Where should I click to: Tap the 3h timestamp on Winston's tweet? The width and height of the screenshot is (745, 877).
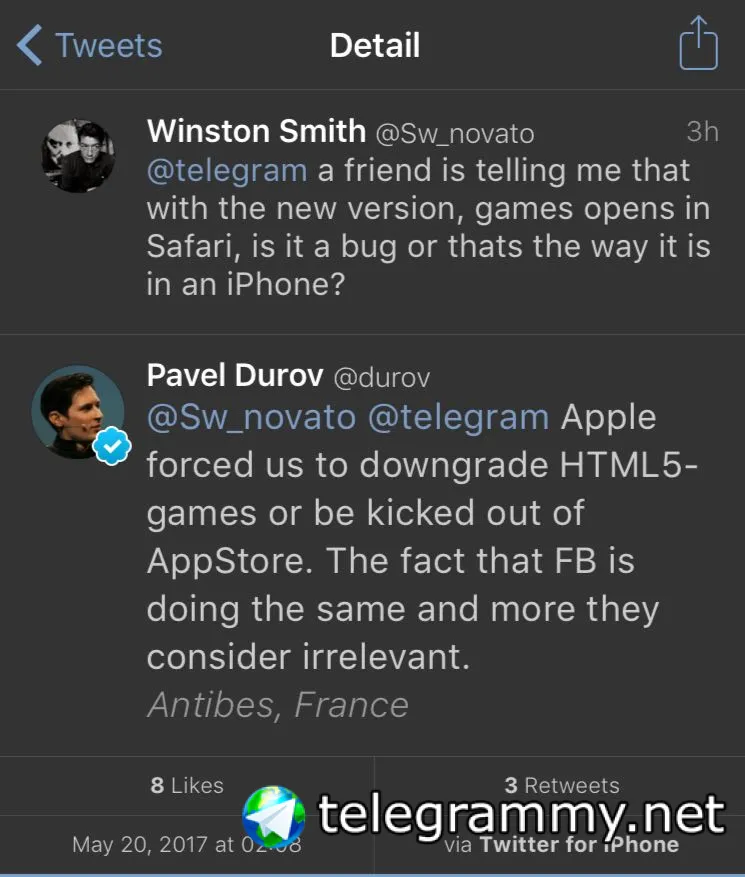(x=702, y=132)
